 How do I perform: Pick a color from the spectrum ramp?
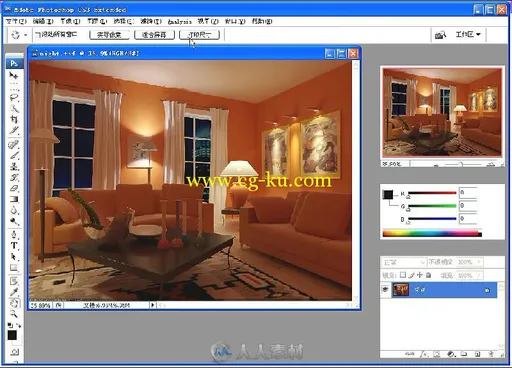[432, 234]
